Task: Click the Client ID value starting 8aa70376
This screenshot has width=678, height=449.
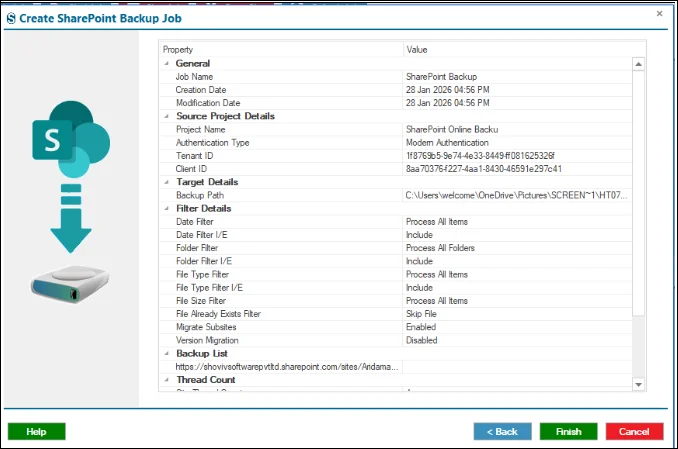Action: [x=483, y=169]
